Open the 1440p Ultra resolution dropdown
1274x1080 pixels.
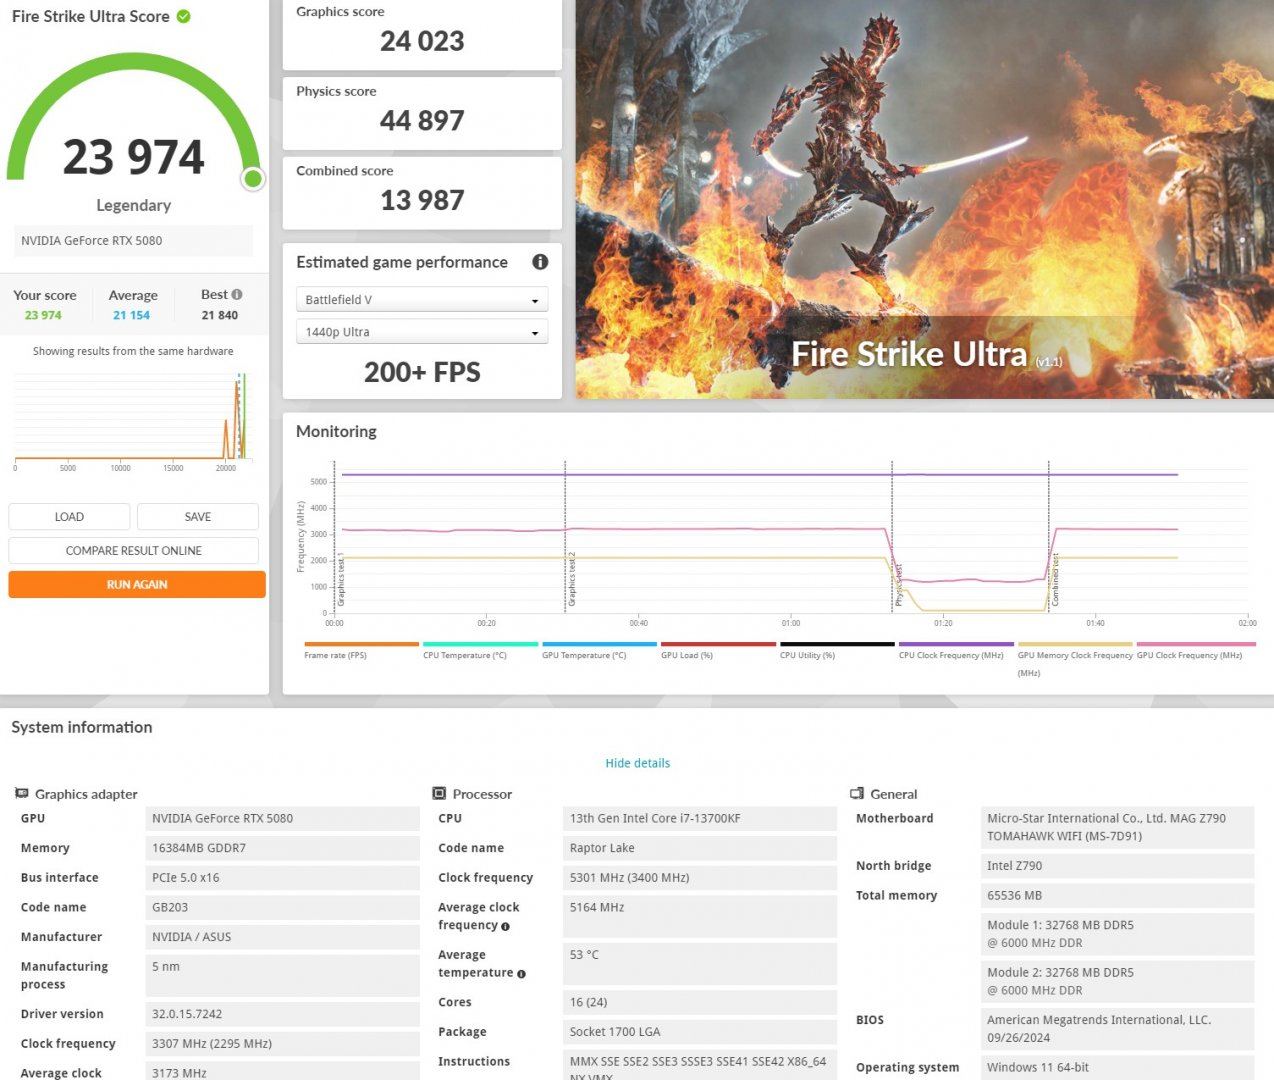tap(422, 332)
